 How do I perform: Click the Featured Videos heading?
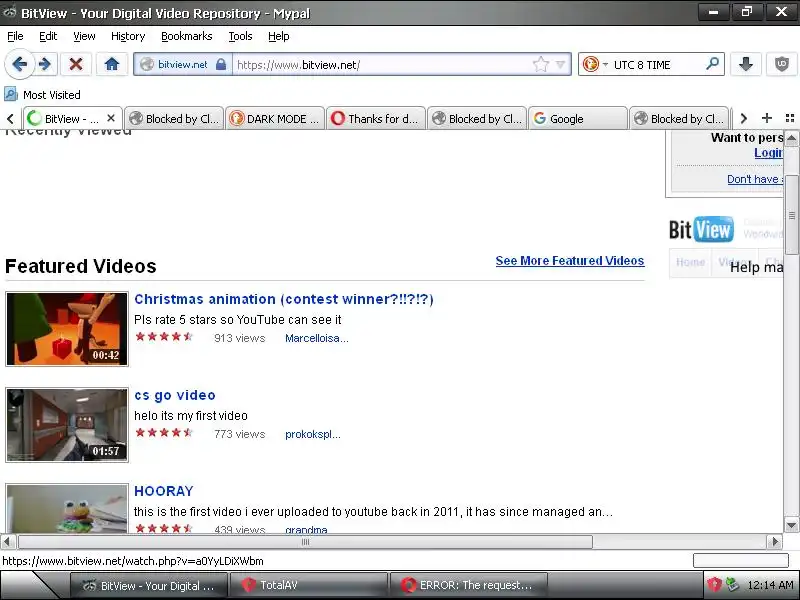coord(81,266)
